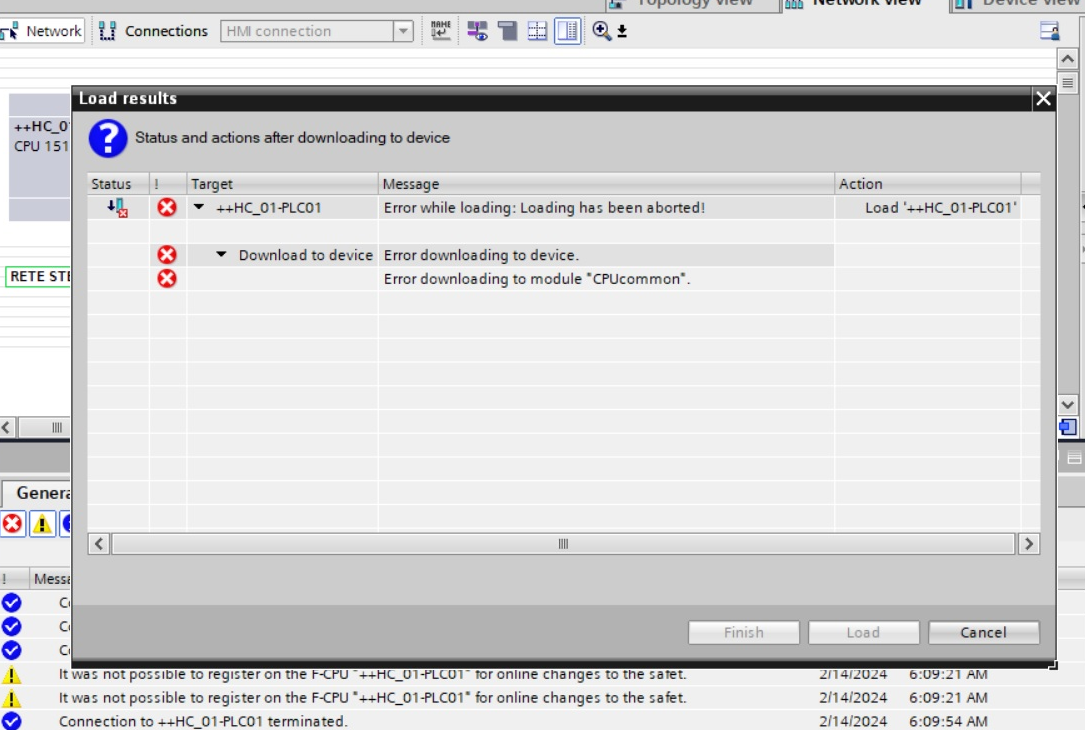Select the second F-CPU registration warning message
The width and height of the screenshot is (1085, 730).
372,697
